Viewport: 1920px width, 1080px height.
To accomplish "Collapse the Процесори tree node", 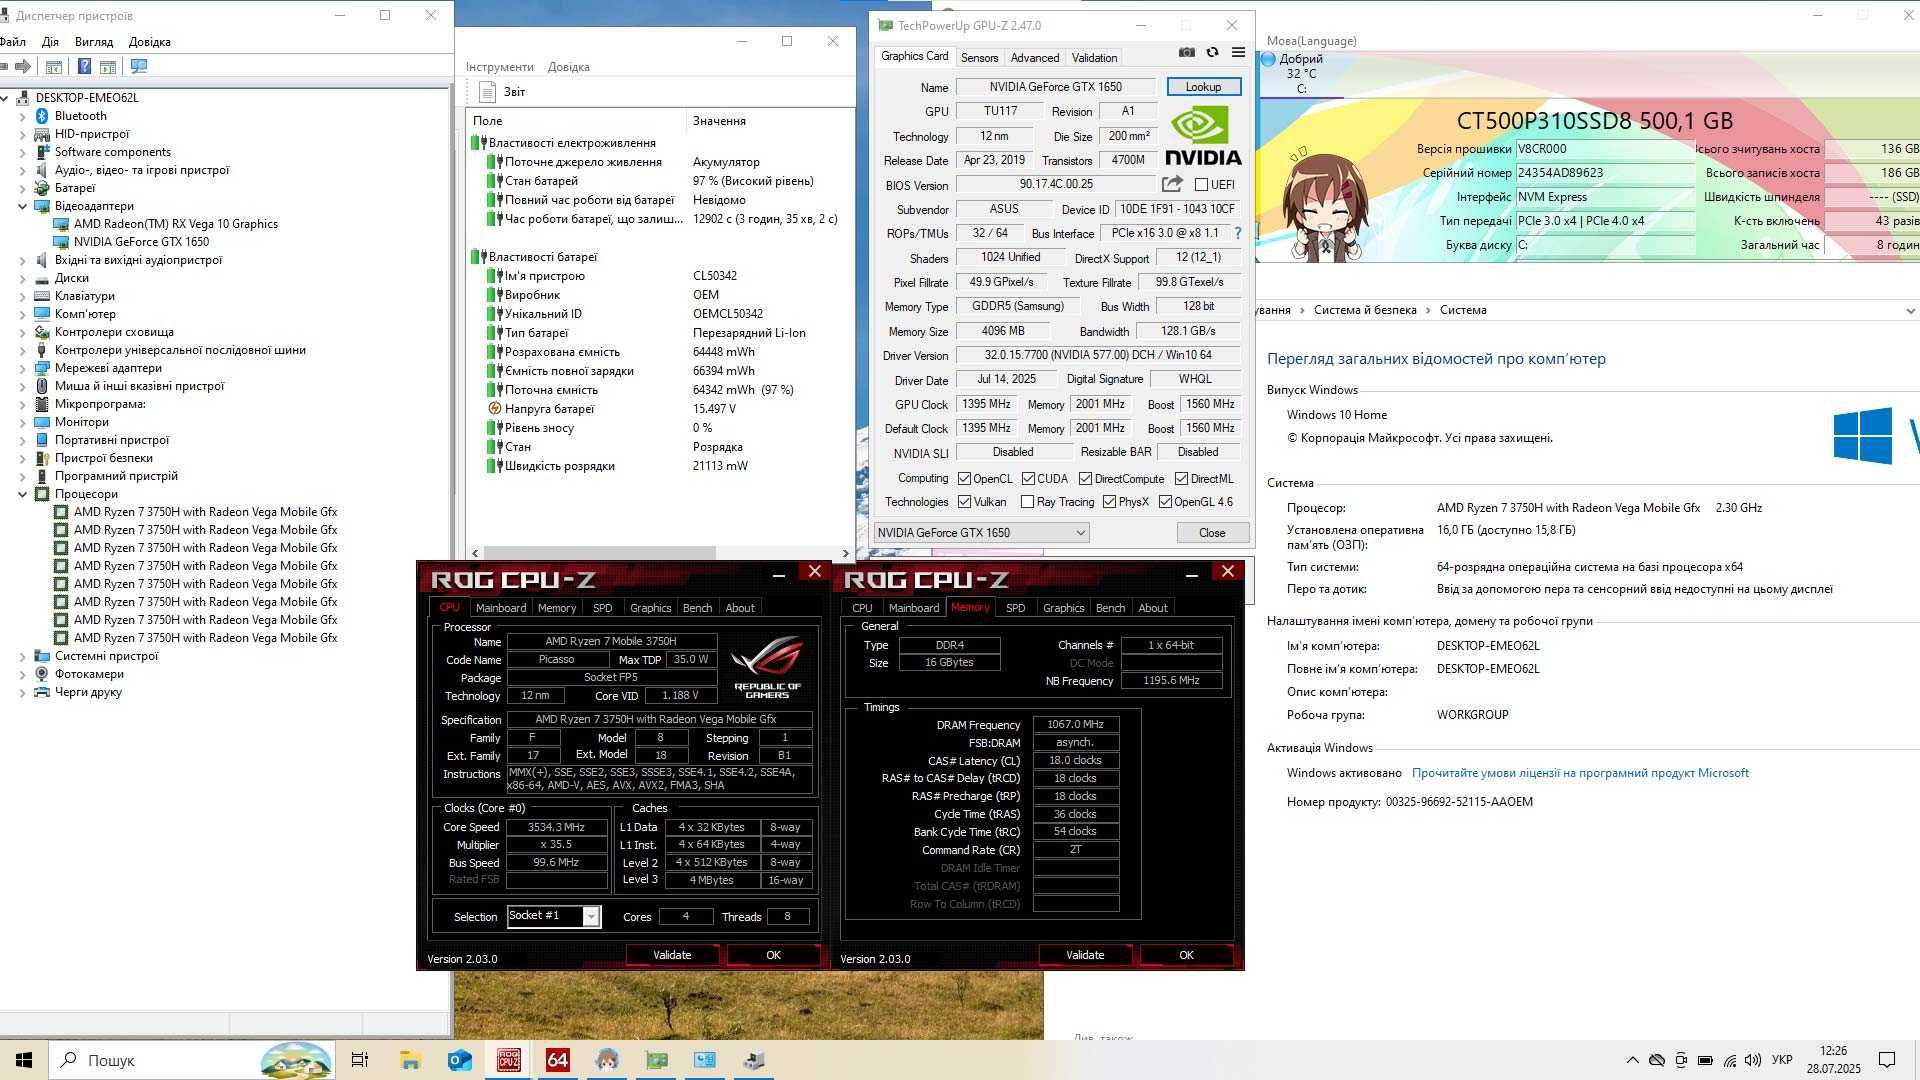I will coord(23,494).
